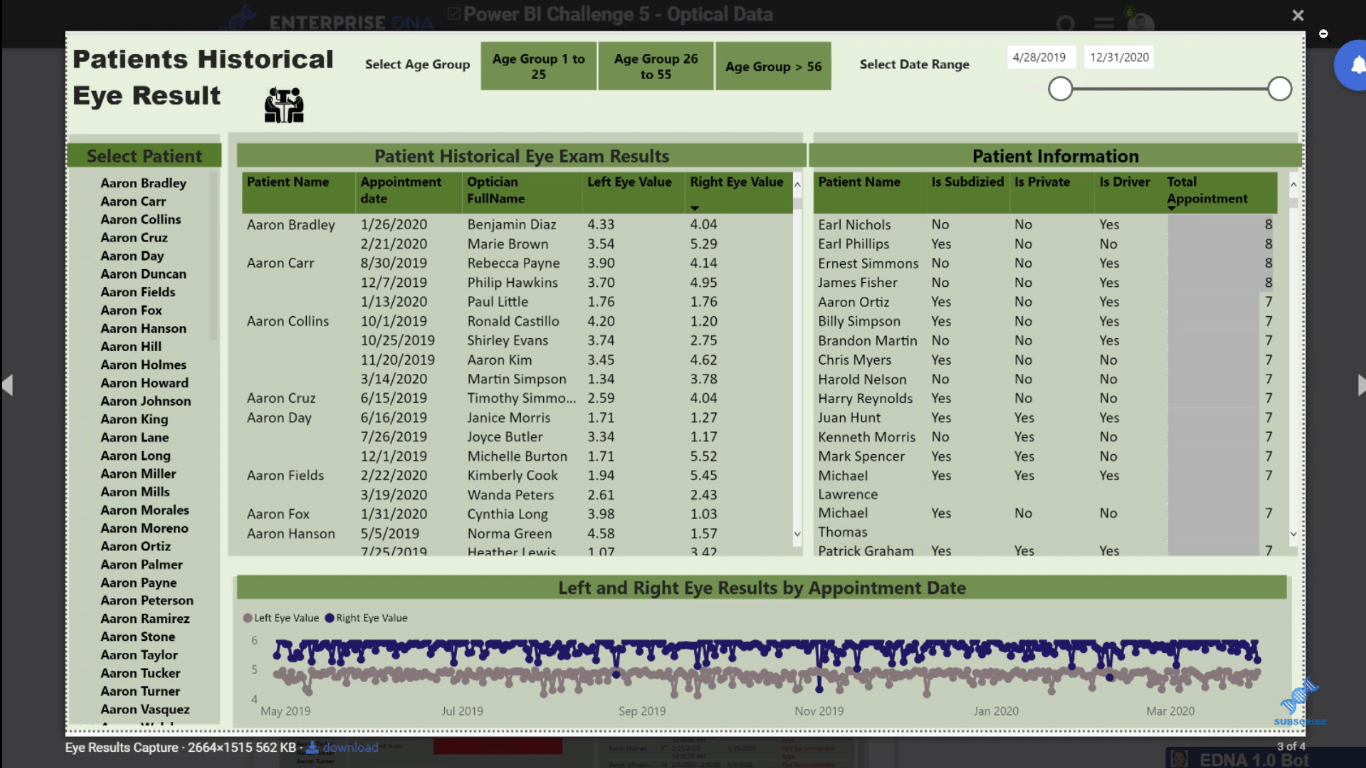Go to the previous image arrow
The image size is (1366, 768).
(7, 385)
